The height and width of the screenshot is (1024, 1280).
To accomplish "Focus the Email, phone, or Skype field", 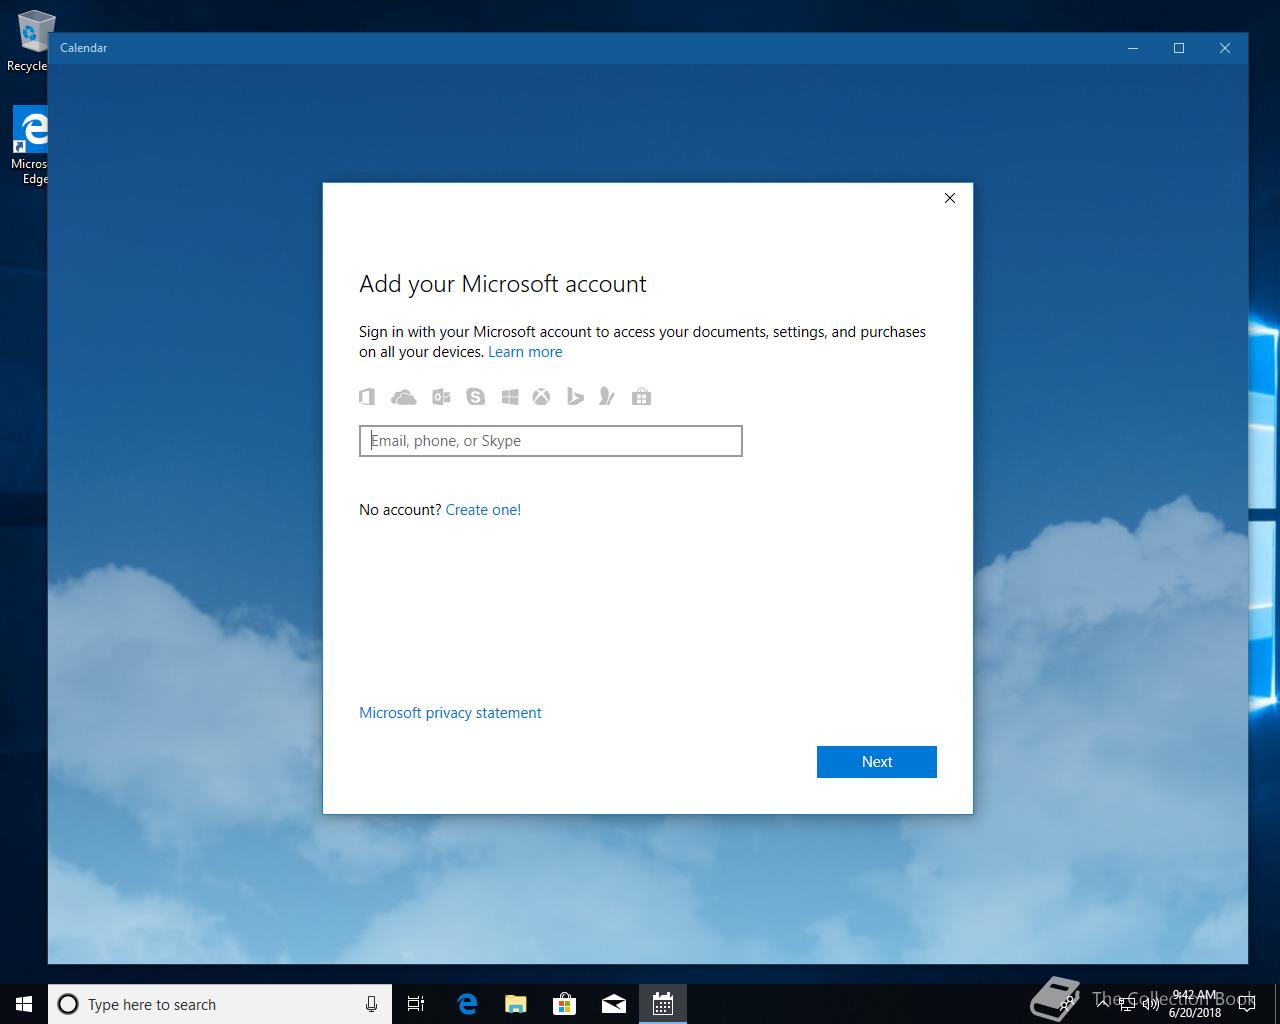I will point(551,441).
